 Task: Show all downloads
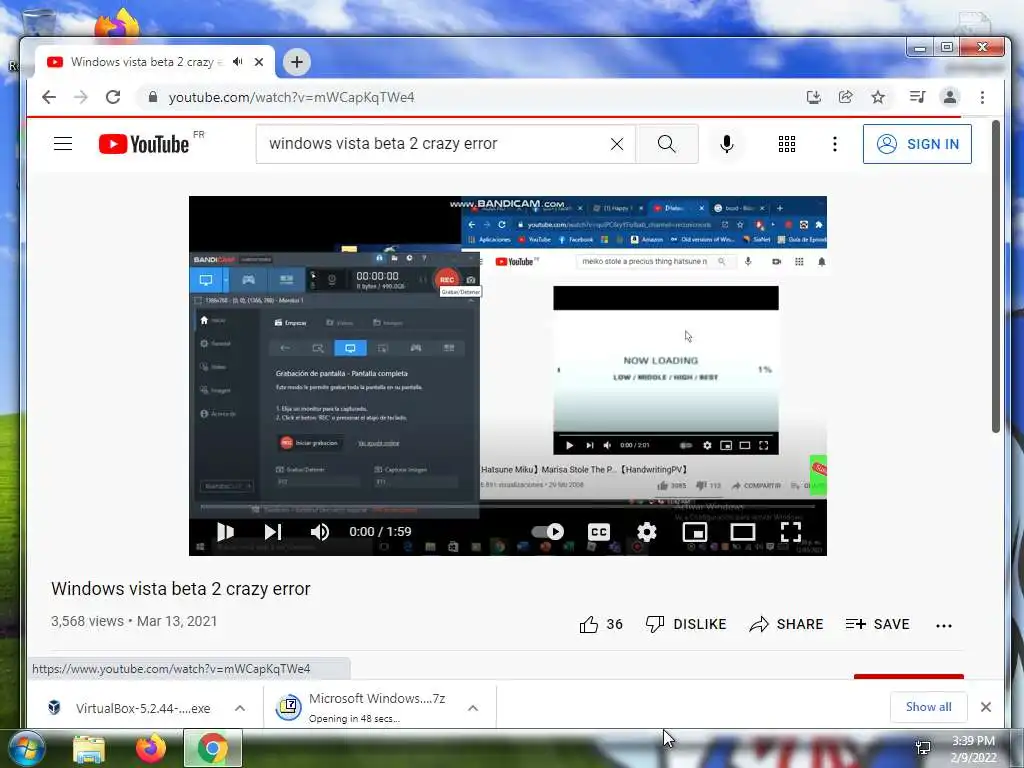pyautogui.click(x=928, y=707)
